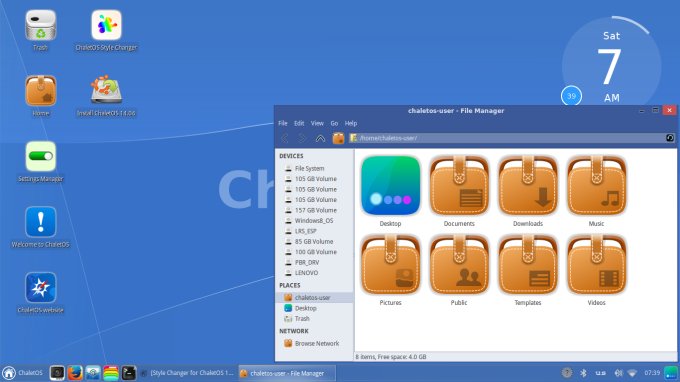Open the Edit menu
This screenshot has width=680, height=382.
point(299,123)
